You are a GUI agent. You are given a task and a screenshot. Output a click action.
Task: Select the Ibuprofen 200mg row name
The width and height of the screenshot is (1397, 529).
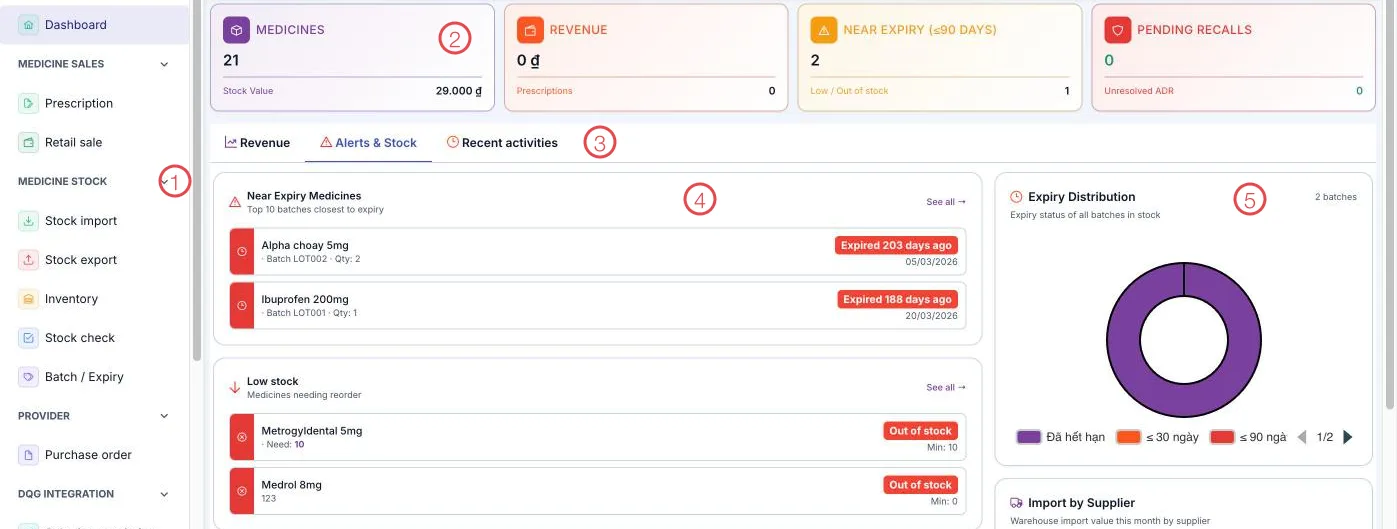point(305,299)
